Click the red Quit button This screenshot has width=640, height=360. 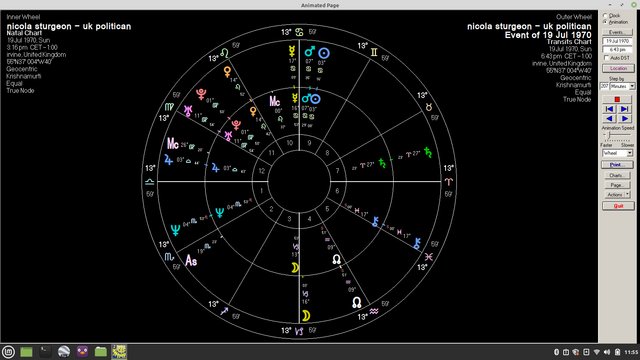pos(618,206)
